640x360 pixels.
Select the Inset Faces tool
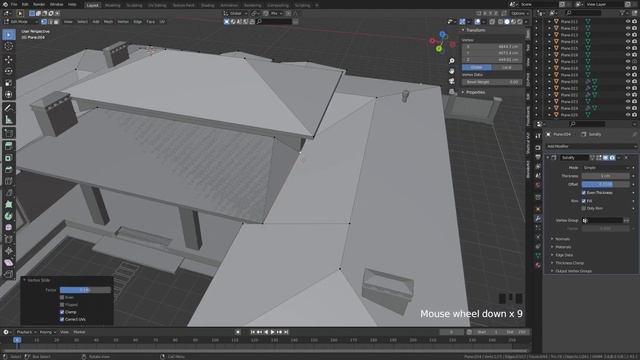point(9,158)
